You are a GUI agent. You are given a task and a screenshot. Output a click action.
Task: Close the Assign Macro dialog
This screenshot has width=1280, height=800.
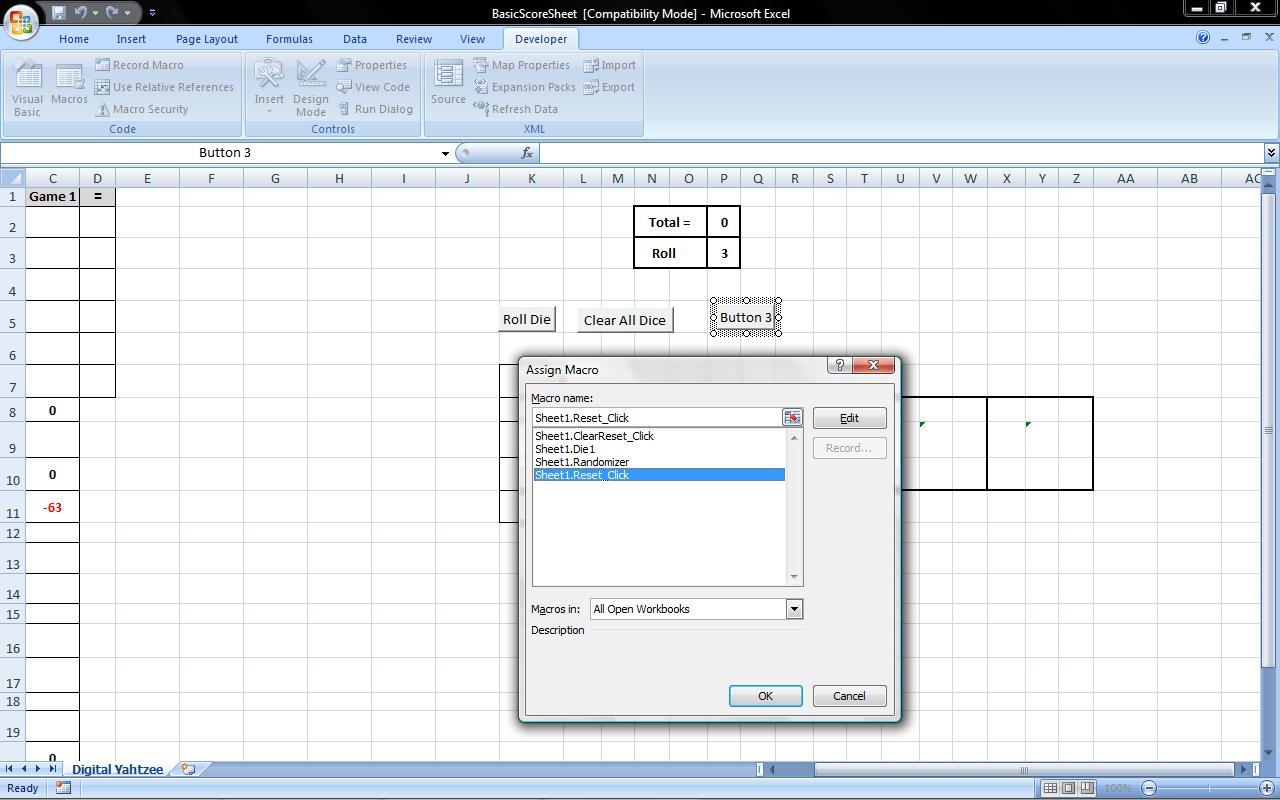873,366
